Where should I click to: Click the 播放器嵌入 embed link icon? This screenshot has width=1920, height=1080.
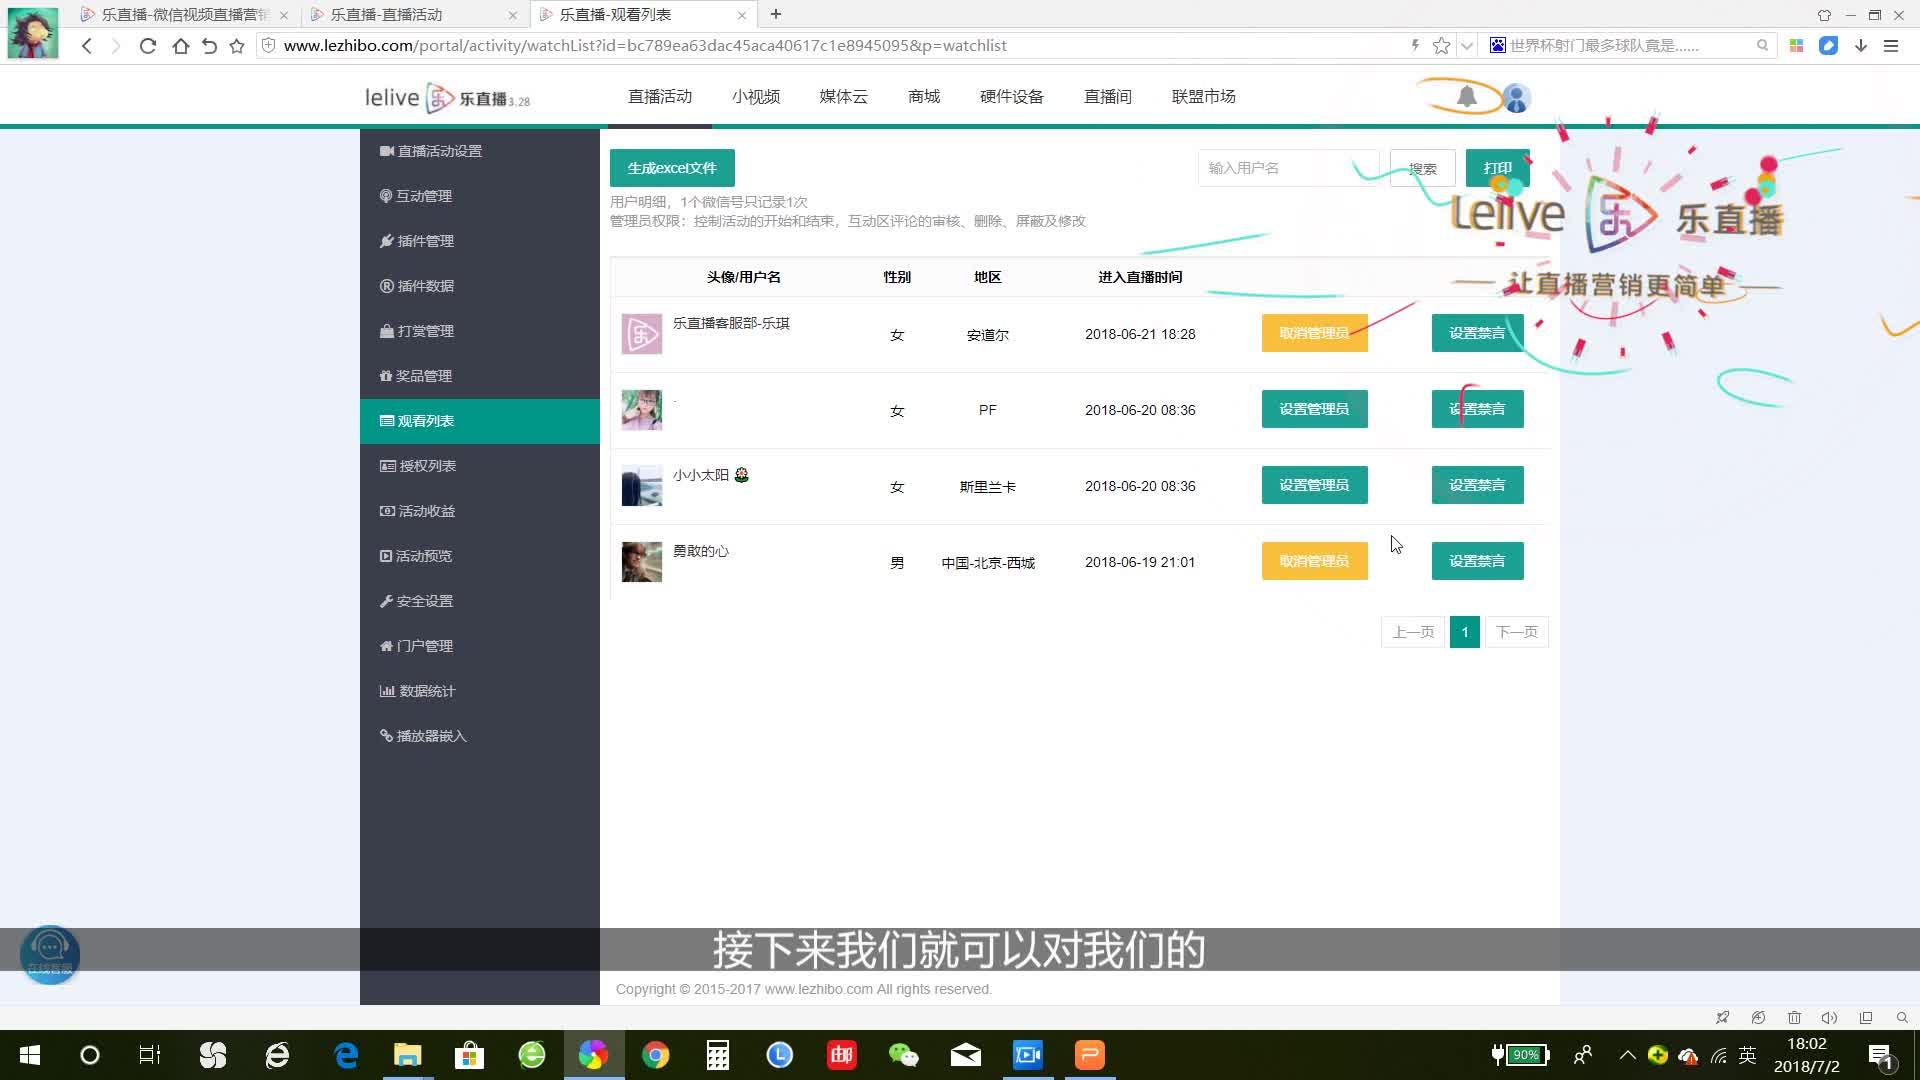pos(387,735)
